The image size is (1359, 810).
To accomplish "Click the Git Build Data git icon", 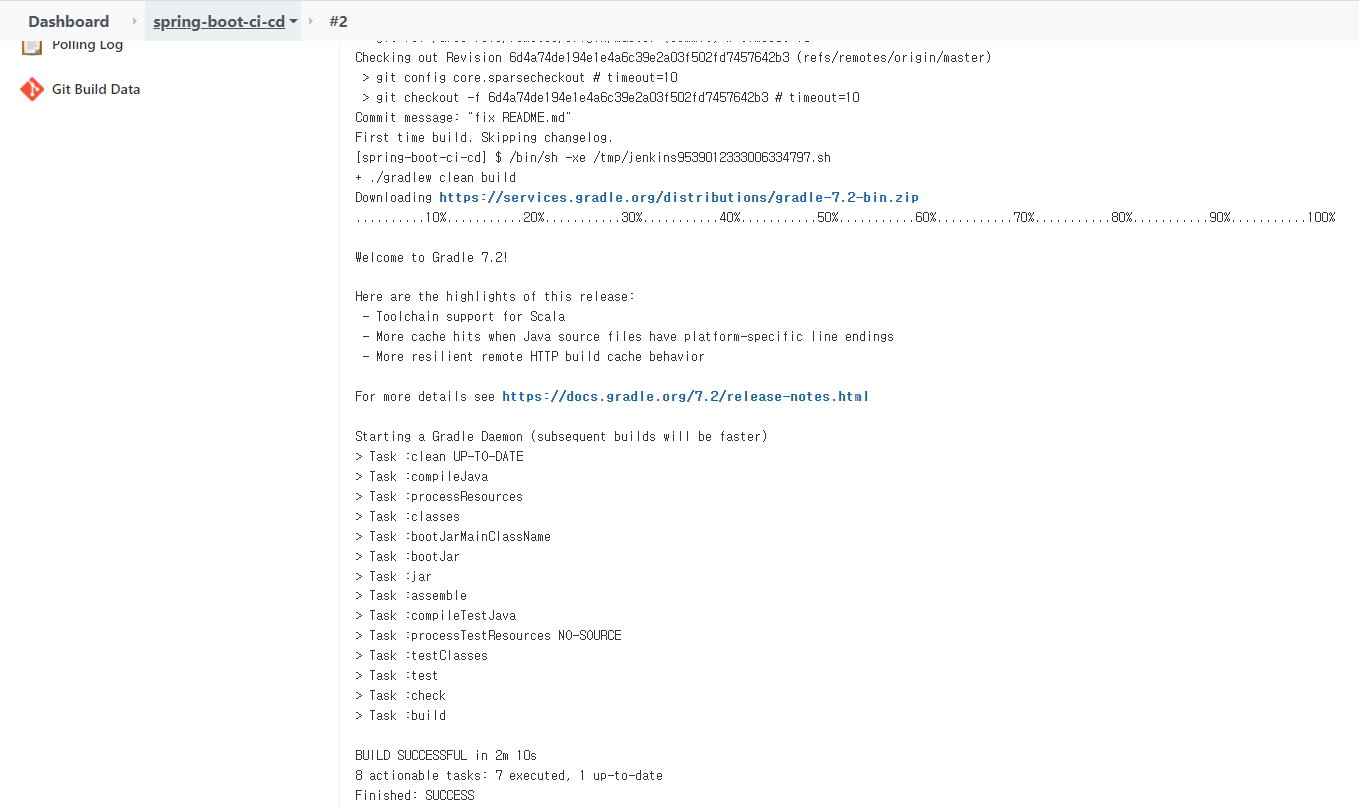I will 32,89.
